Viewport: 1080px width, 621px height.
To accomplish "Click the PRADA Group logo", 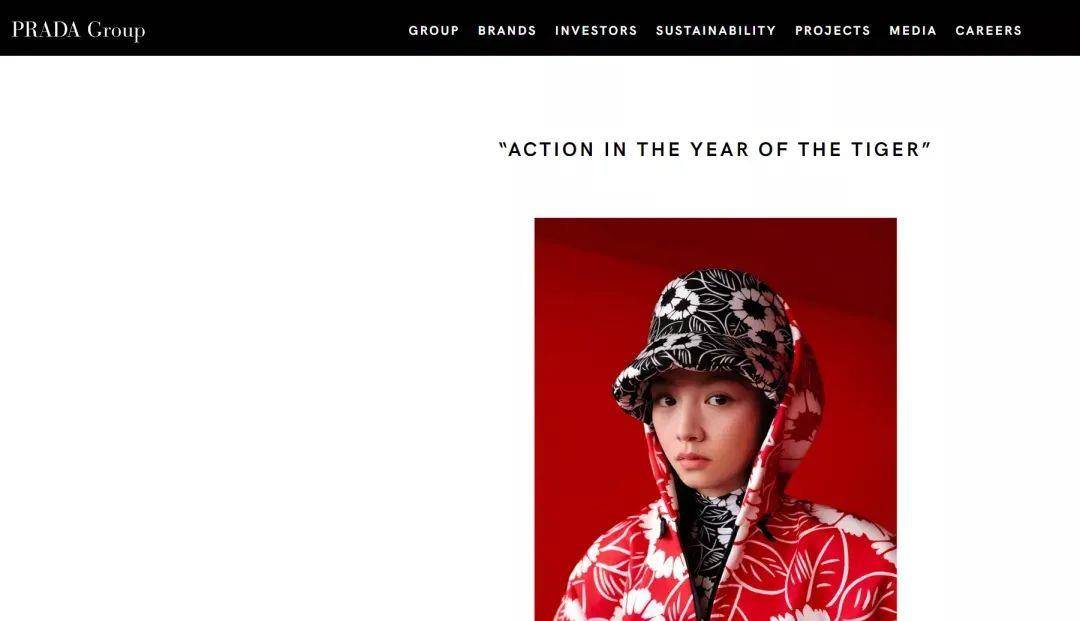I will [x=79, y=30].
